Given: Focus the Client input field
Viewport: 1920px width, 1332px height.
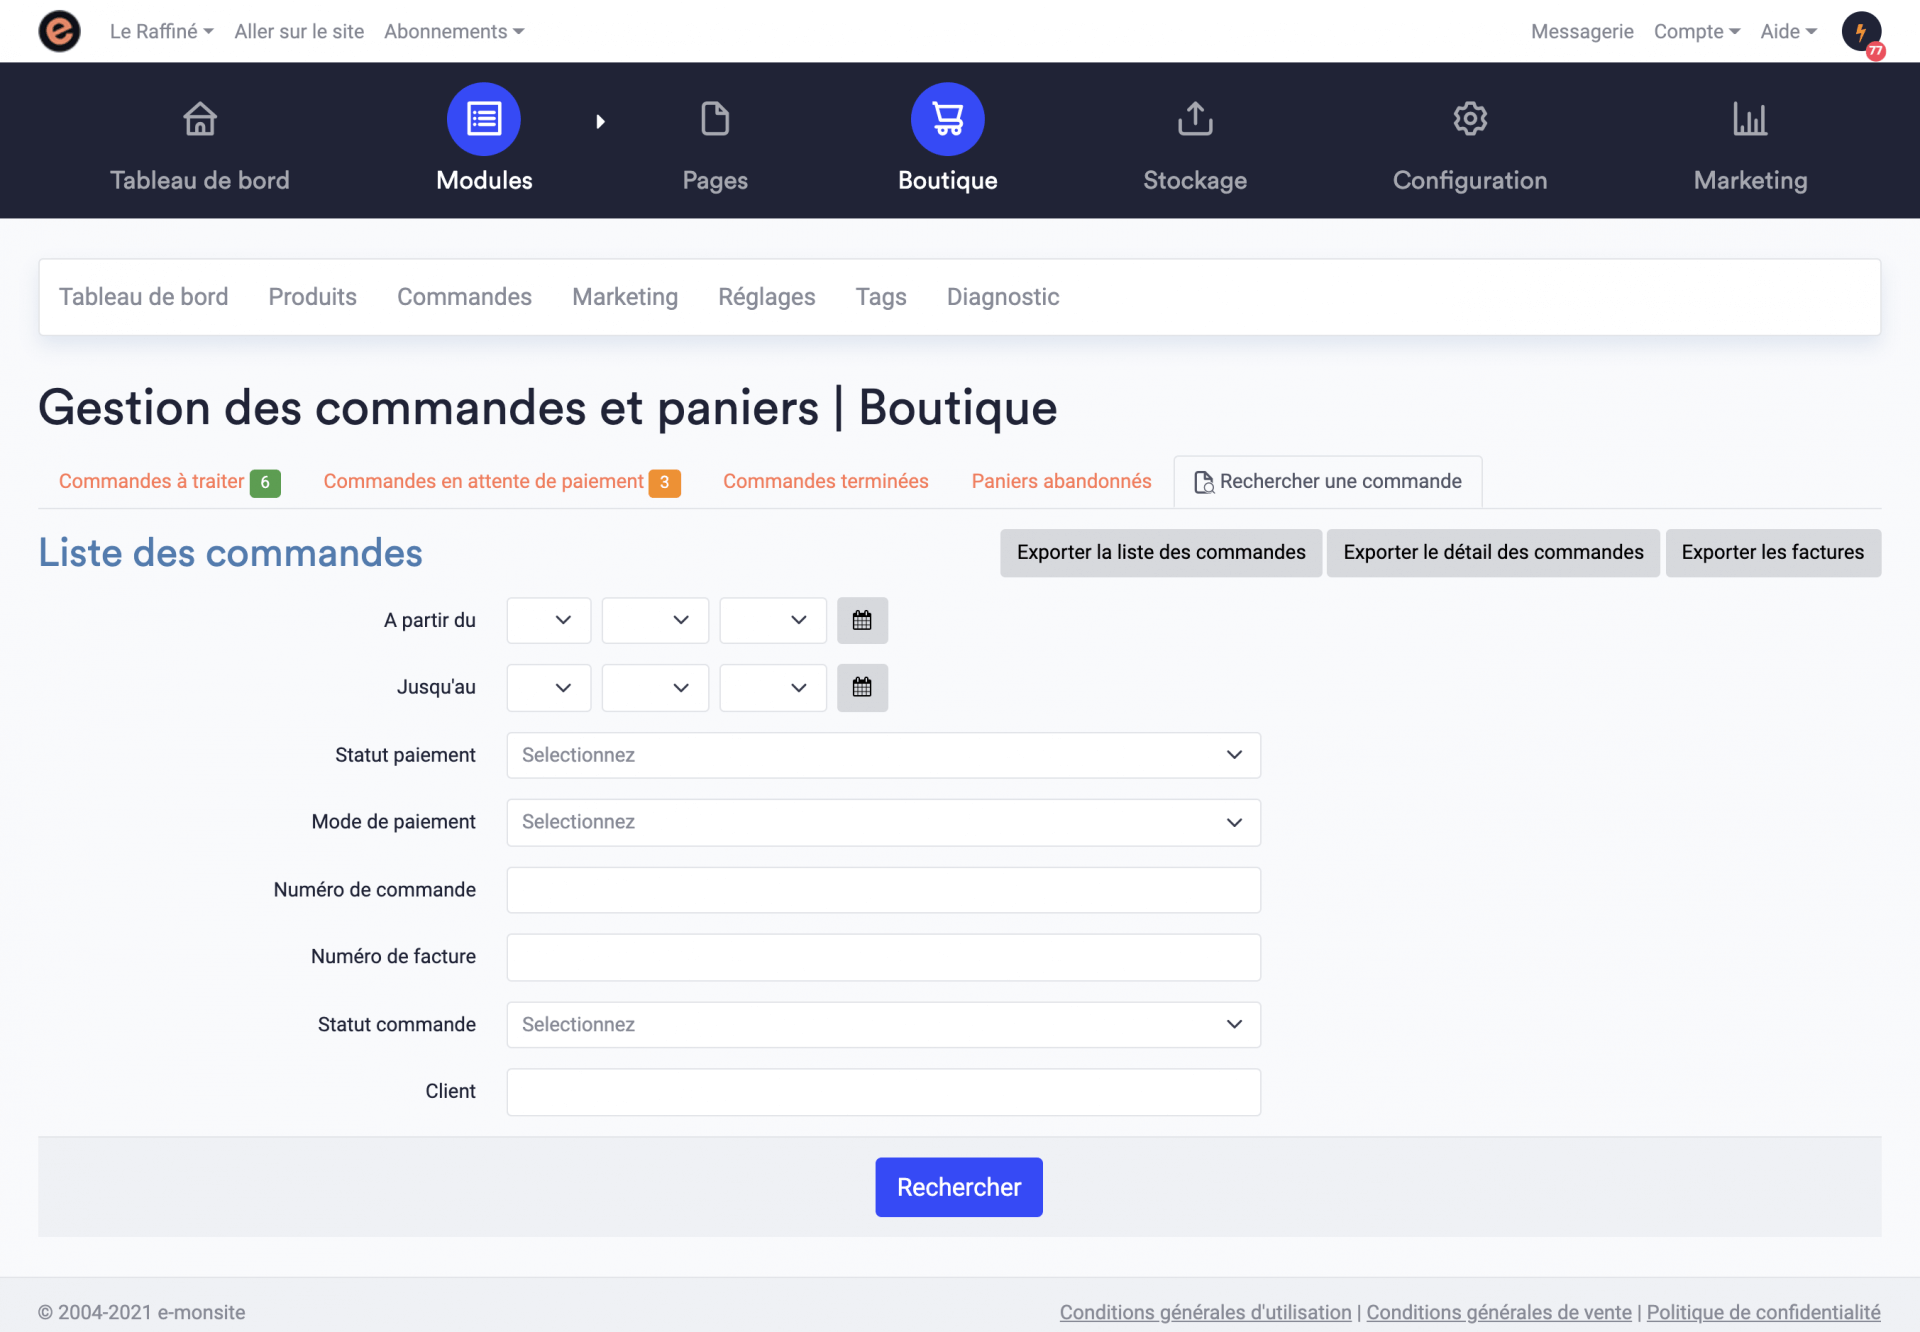Looking at the screenshot, I should tap(883, 1092).
